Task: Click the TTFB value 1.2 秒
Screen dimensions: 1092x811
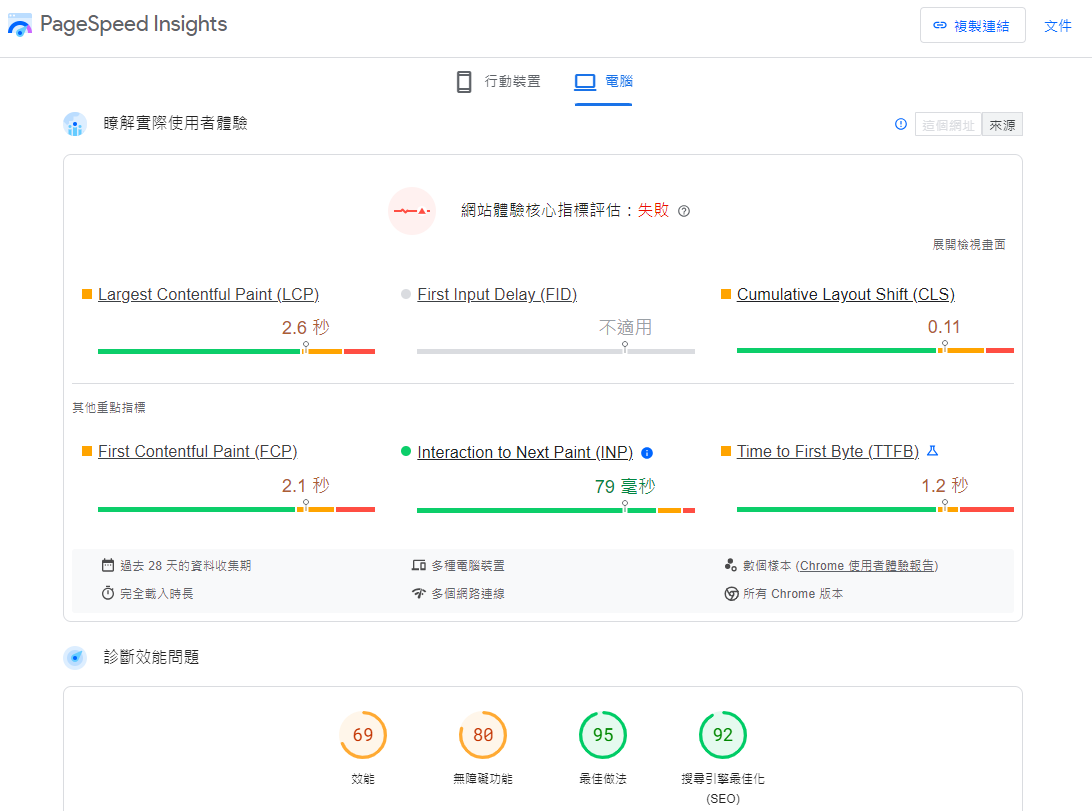Action: coord(944,485)
